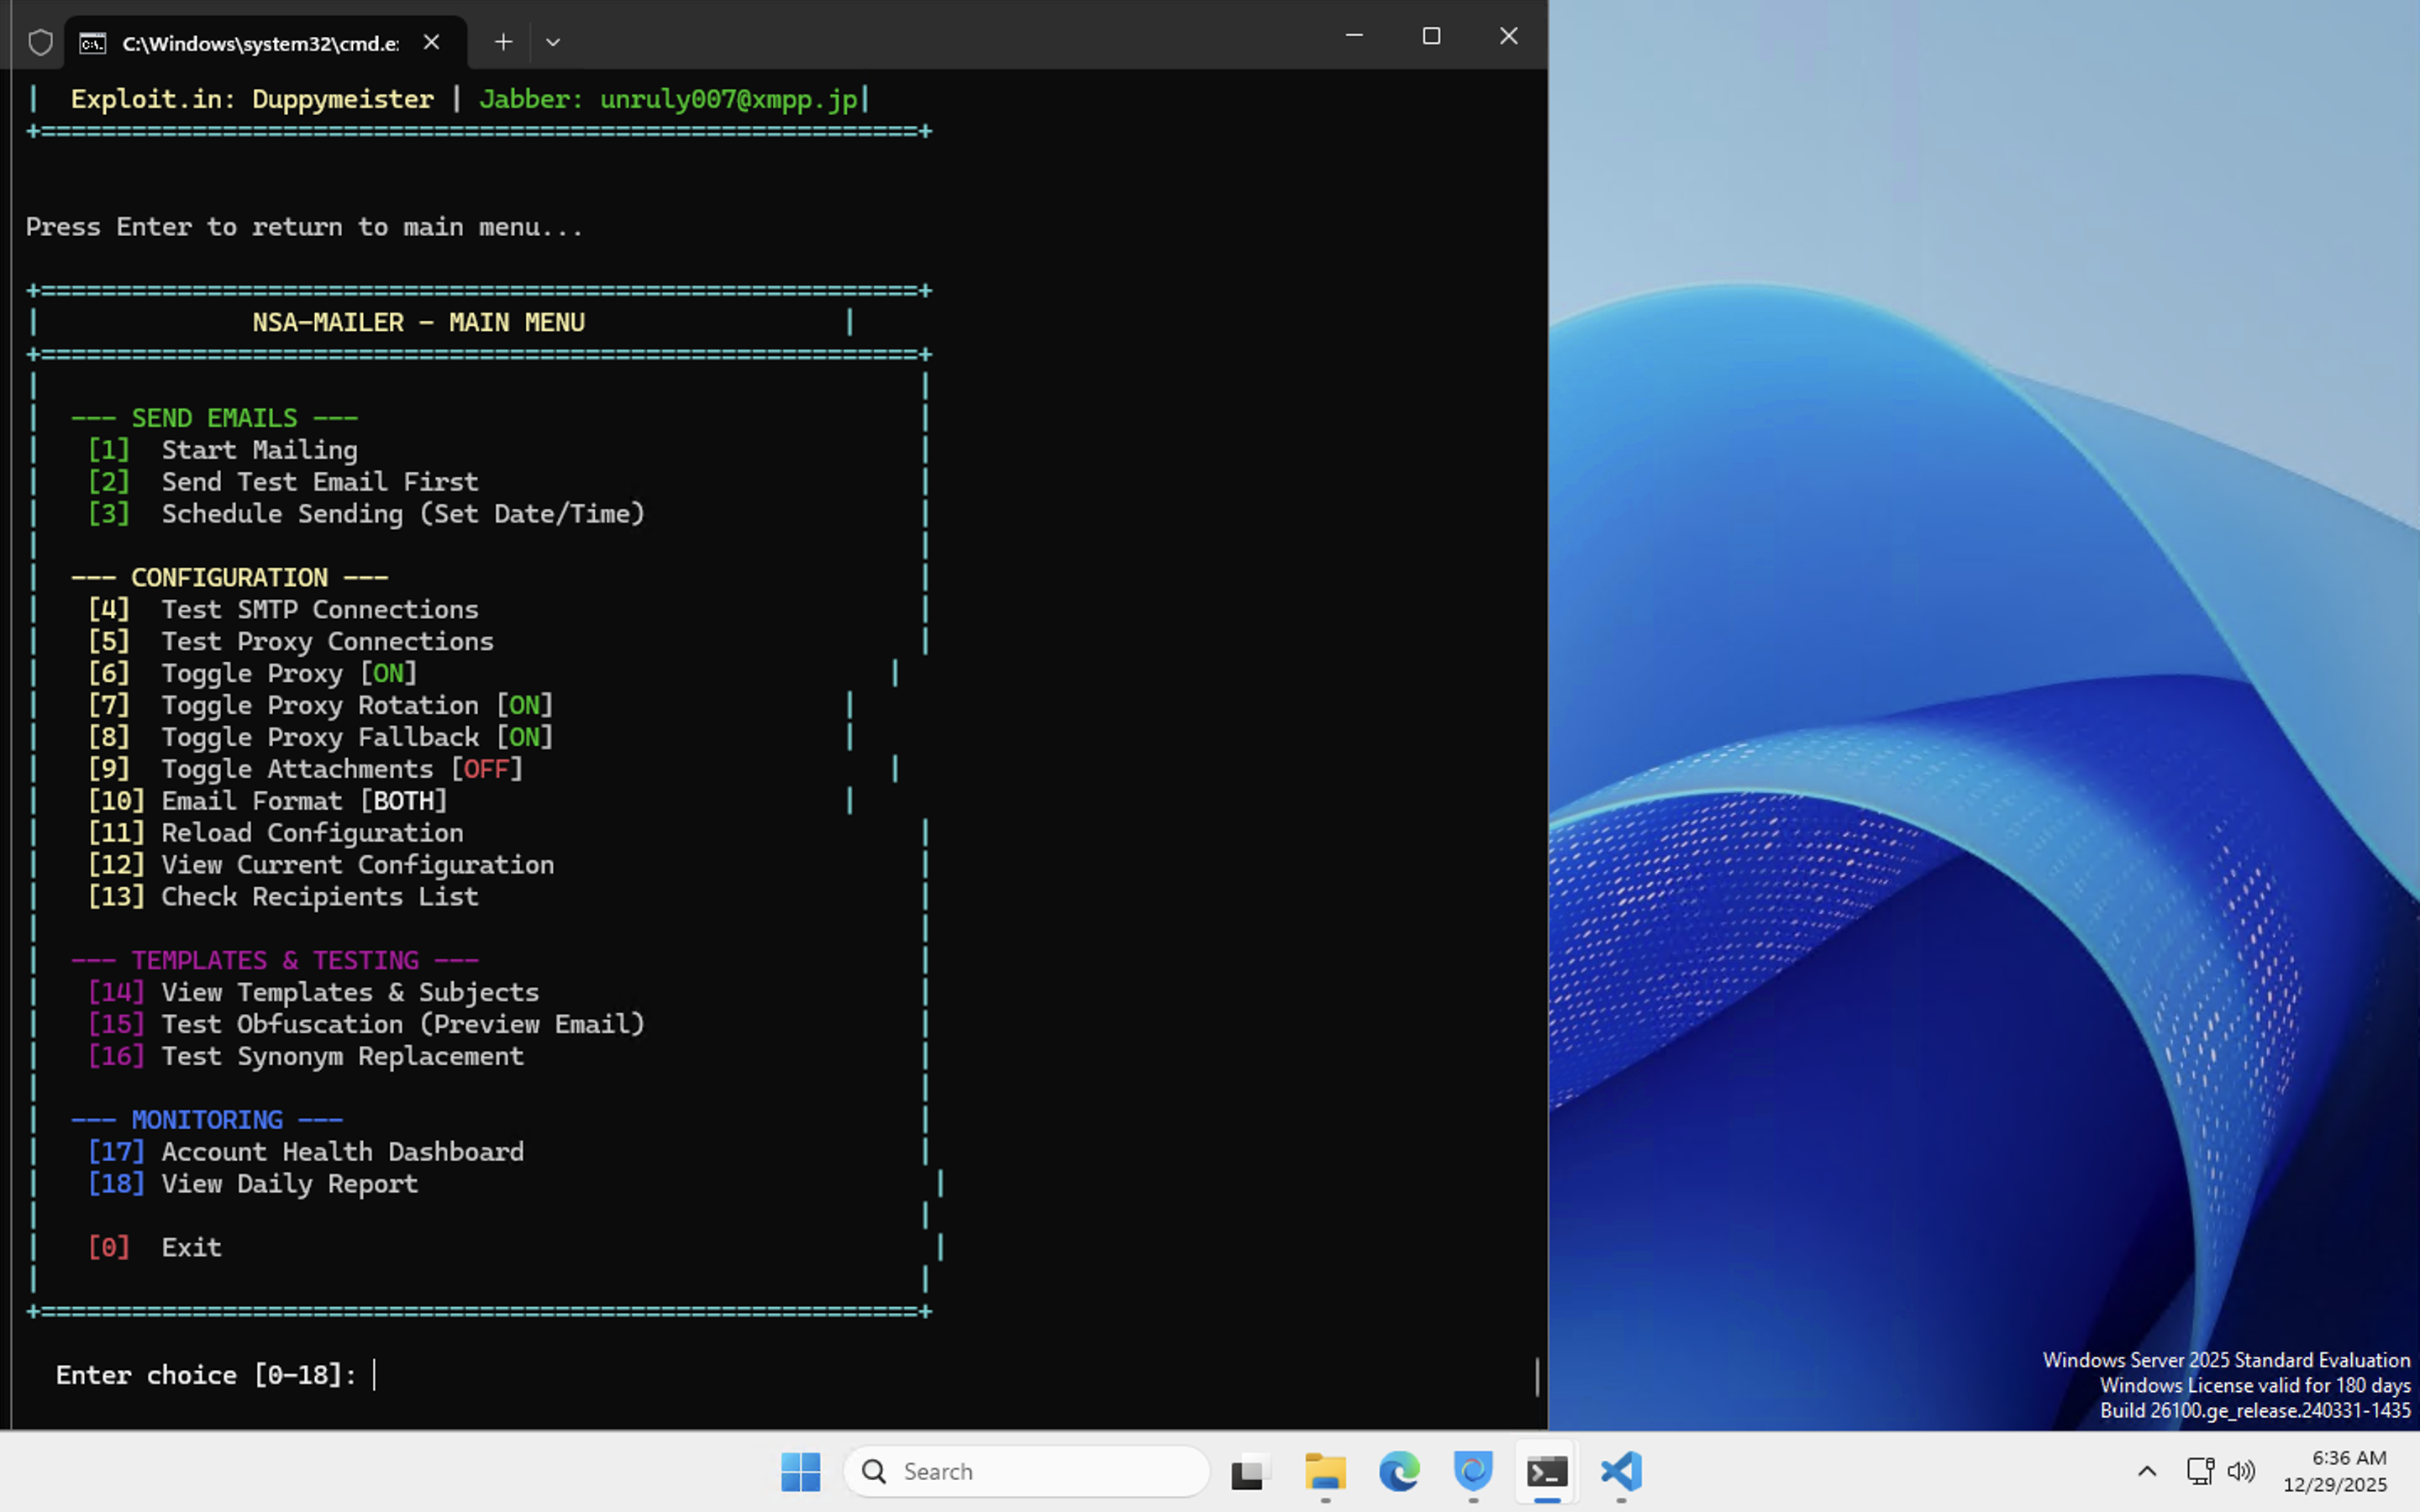The image size is (2420, 1512).
Task: Open the terminal tab dropdown chevron
Action: click(553, 42)
